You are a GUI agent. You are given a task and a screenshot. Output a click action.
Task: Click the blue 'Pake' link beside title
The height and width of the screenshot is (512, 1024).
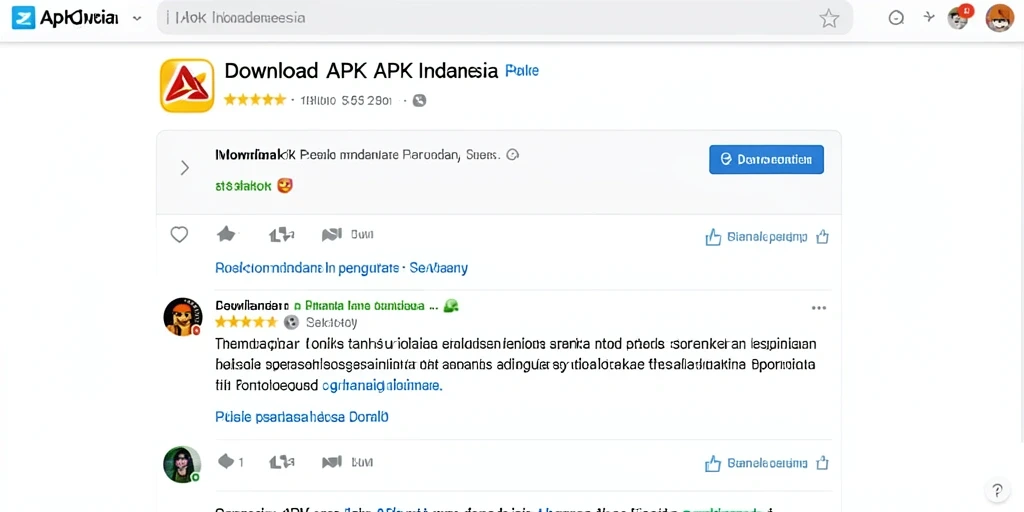522,71
